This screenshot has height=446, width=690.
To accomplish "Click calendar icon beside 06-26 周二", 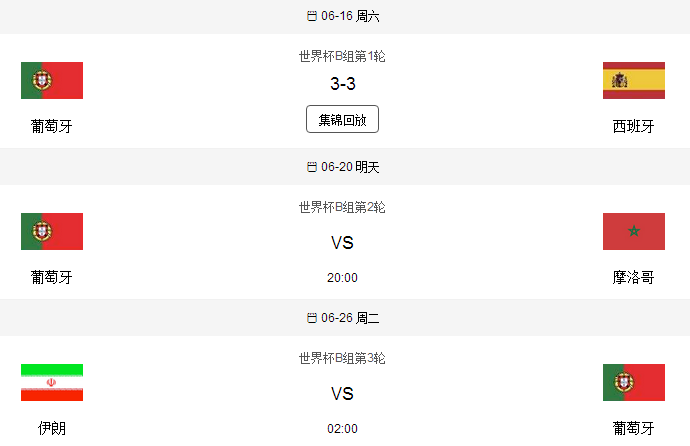I will (x=312, y=318).
